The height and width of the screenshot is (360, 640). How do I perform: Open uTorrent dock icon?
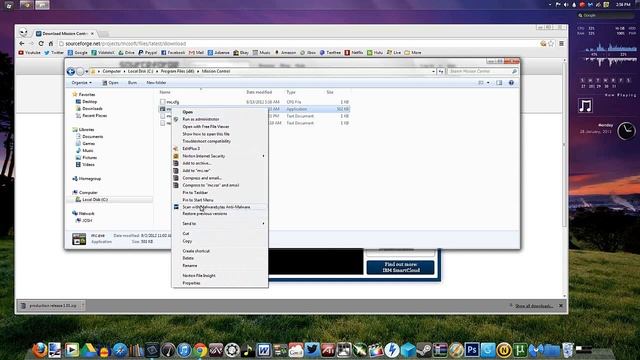tap(520, 350)
